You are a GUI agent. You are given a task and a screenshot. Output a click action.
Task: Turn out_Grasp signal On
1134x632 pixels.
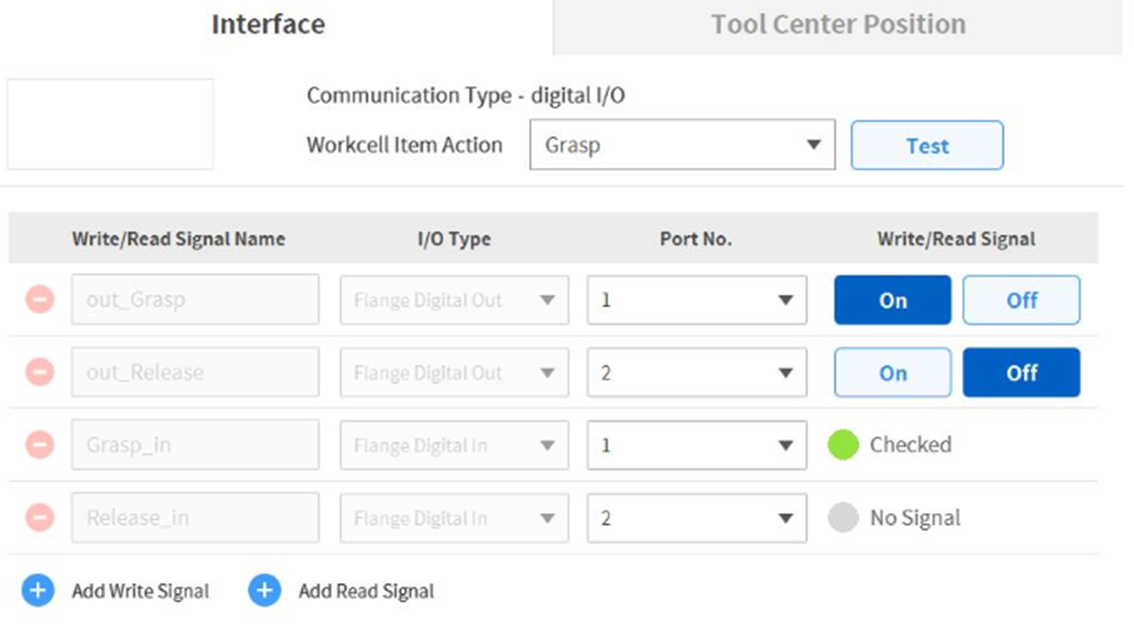892,300
